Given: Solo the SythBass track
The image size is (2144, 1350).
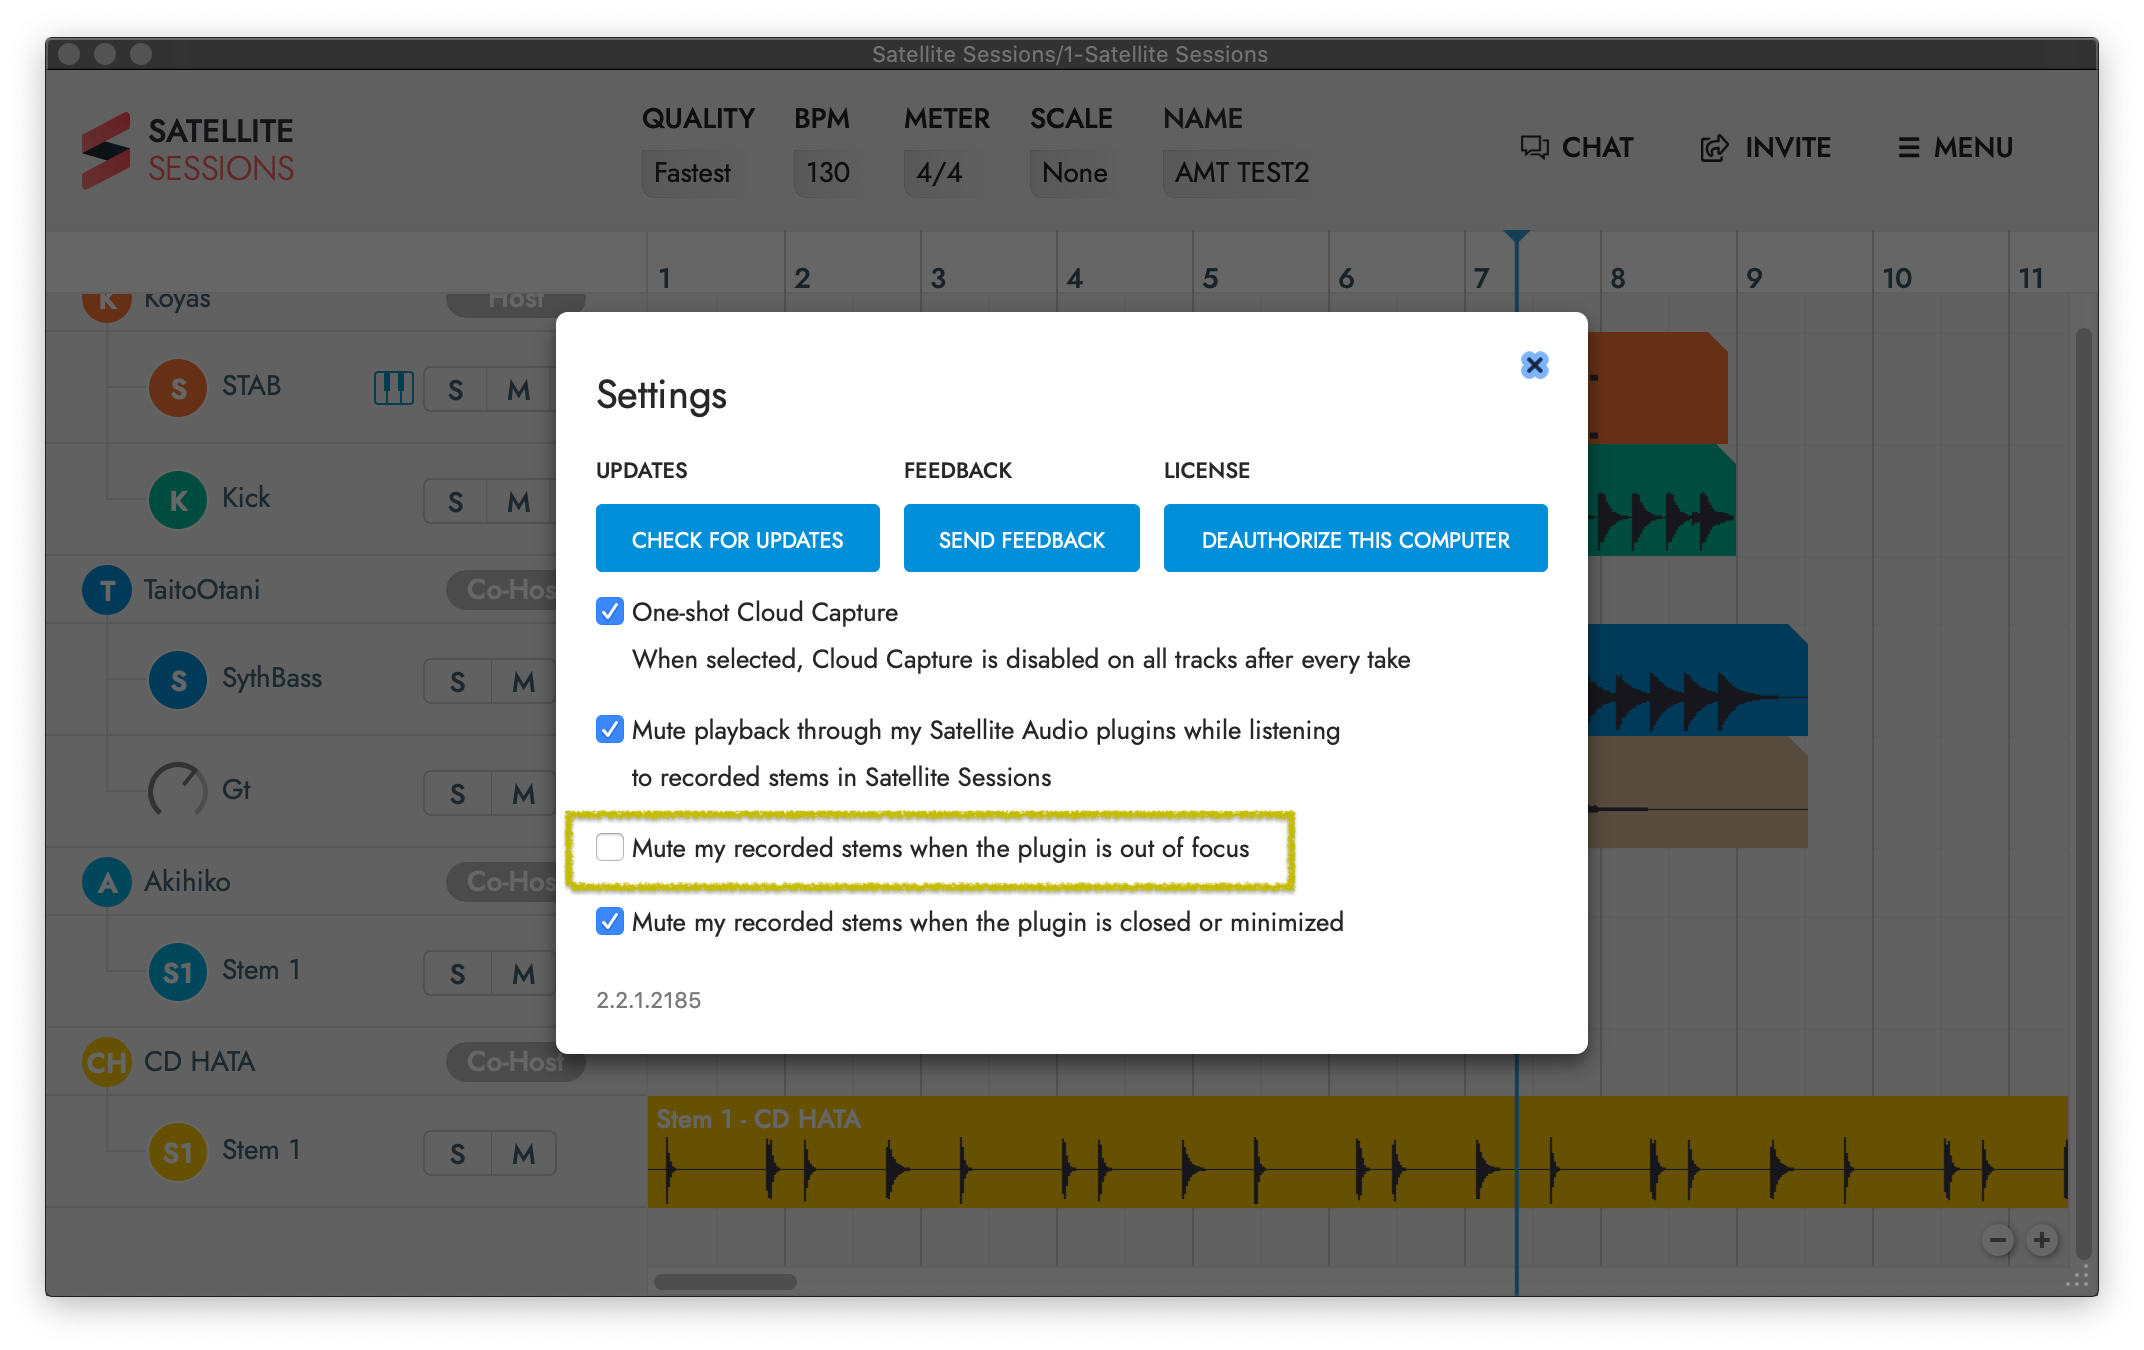Looking at the screenshot, I should (458, 682).
